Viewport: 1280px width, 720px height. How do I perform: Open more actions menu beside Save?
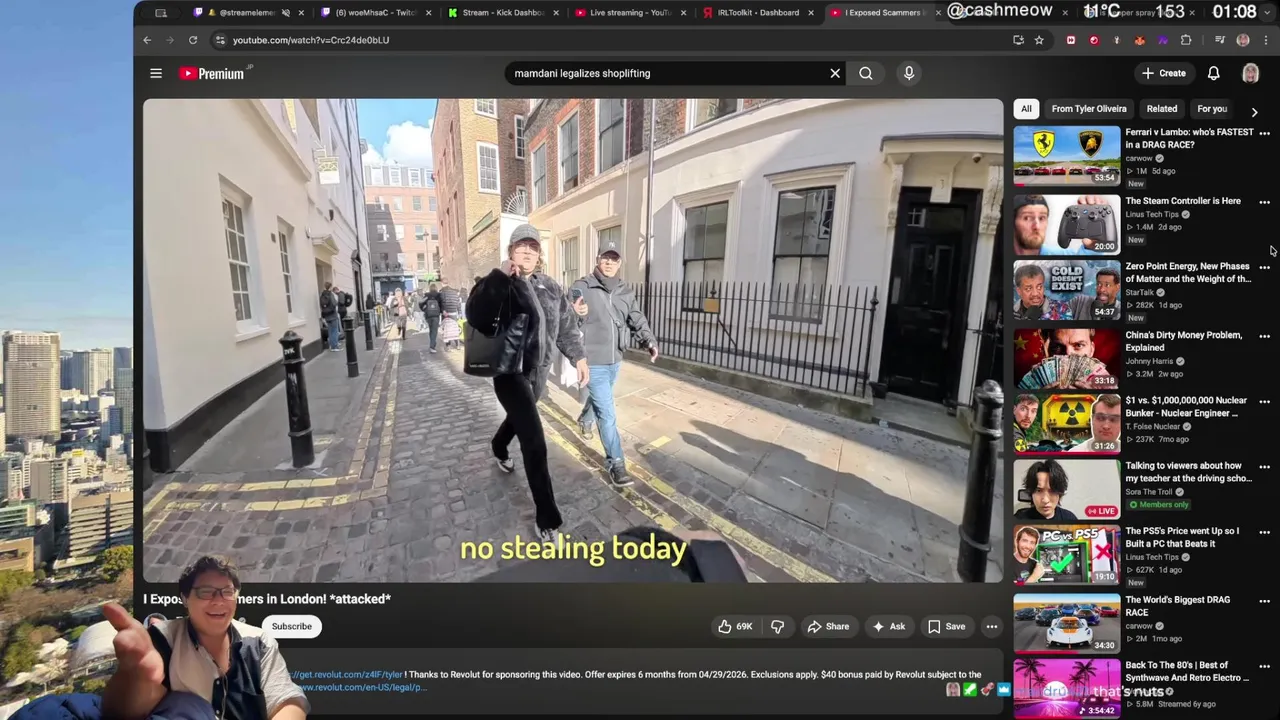point(992,627)
